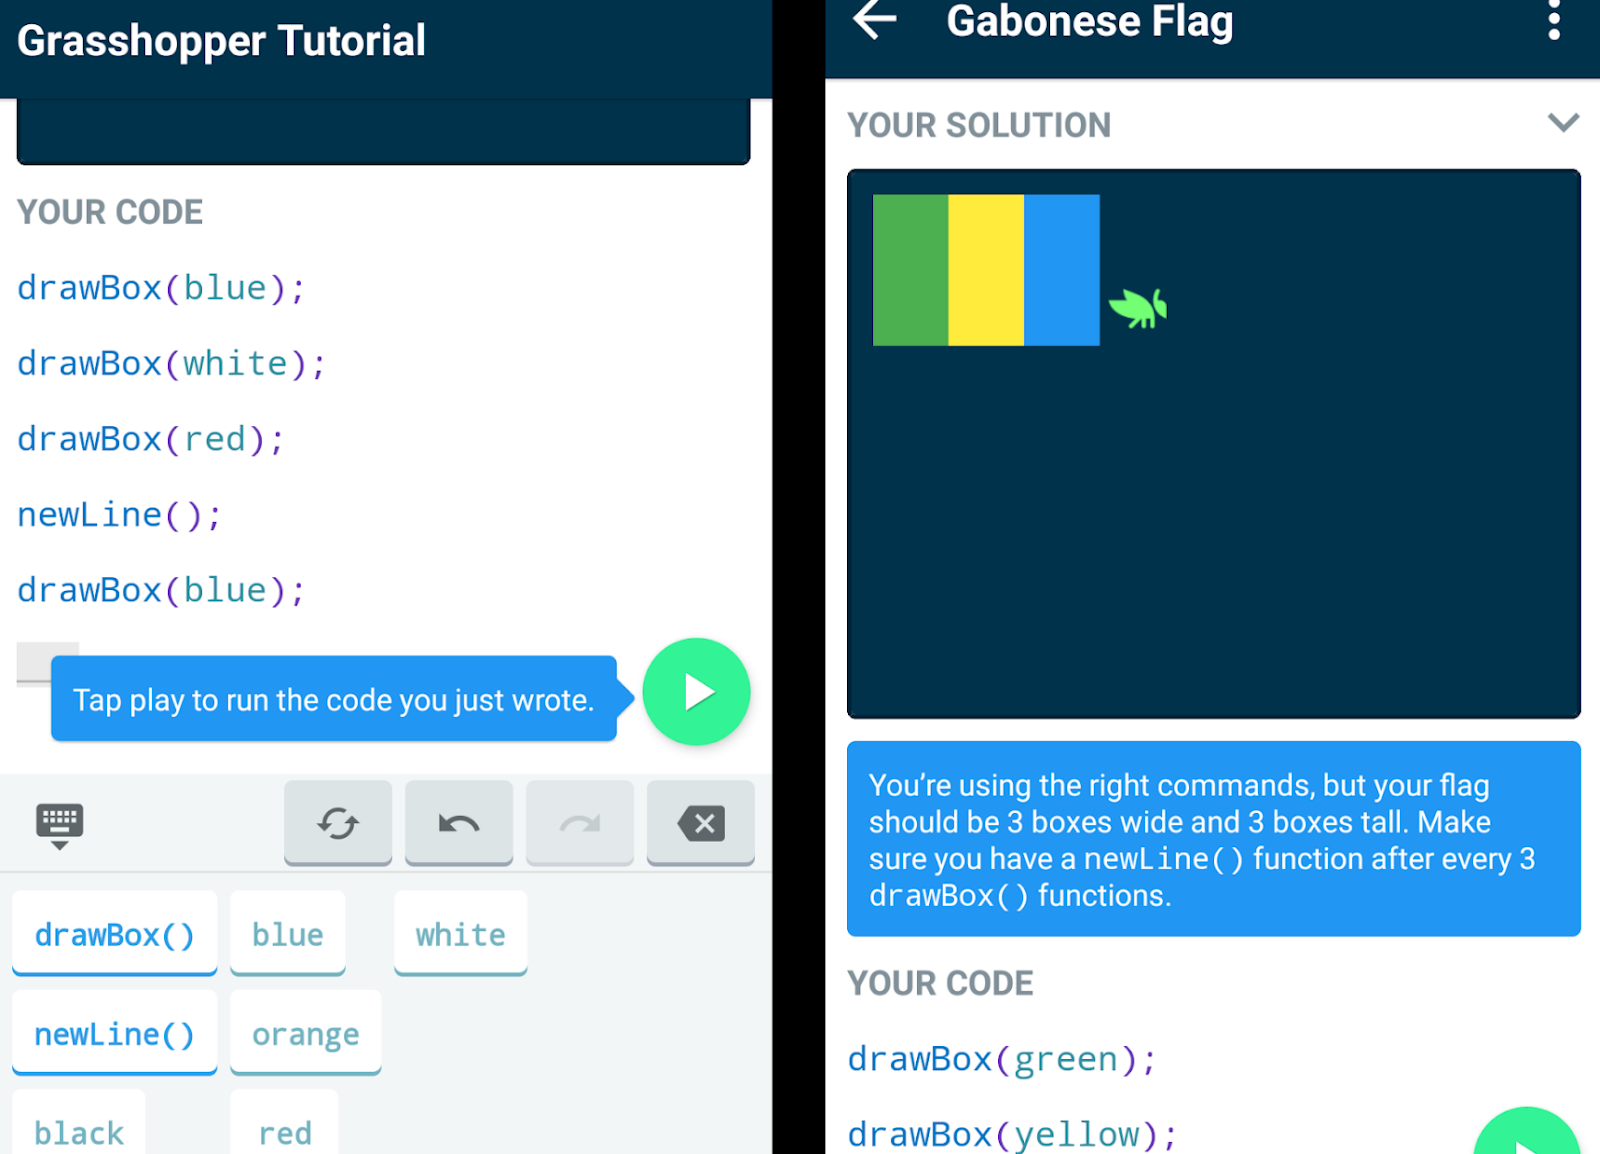Collapse the YOUR SOLUTION section chevron
Image resolution: width=1600 pixels, height=1154 pixels.
[x=1562, y=123]
